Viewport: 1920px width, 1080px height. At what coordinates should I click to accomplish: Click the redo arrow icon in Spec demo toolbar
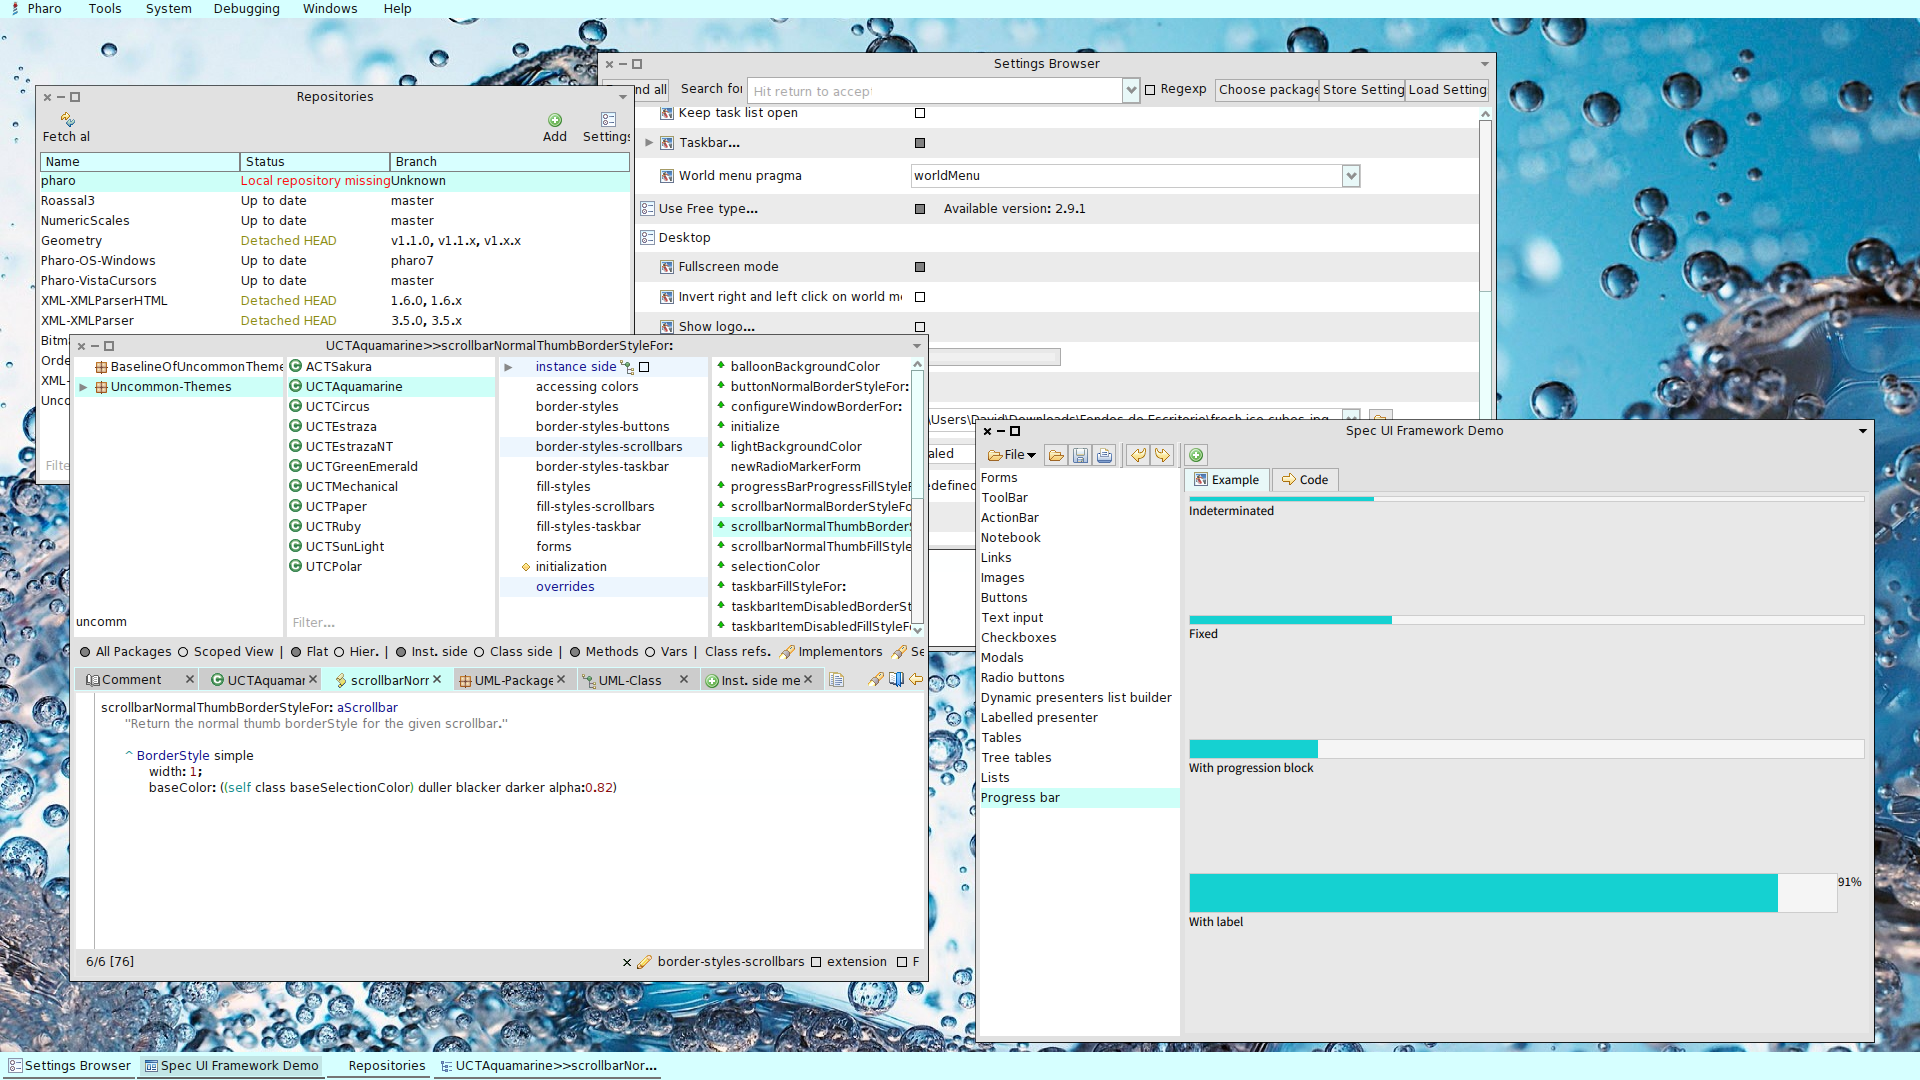coord(1162,456)
